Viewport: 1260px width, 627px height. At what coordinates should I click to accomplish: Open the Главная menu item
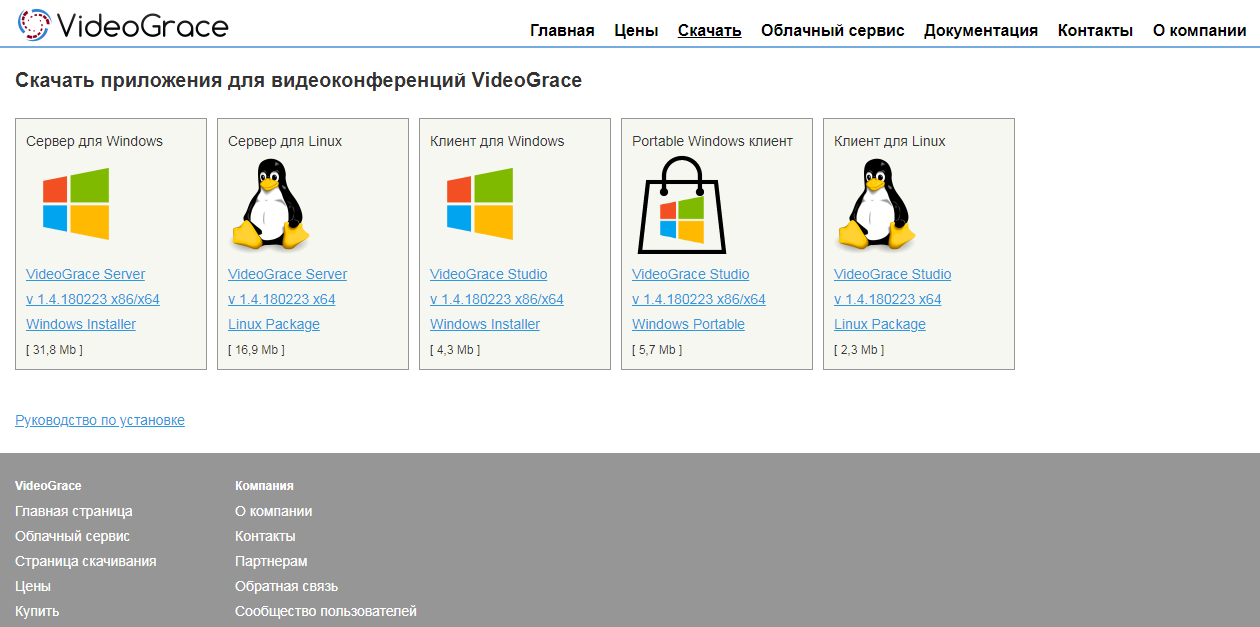pos(562,30)
